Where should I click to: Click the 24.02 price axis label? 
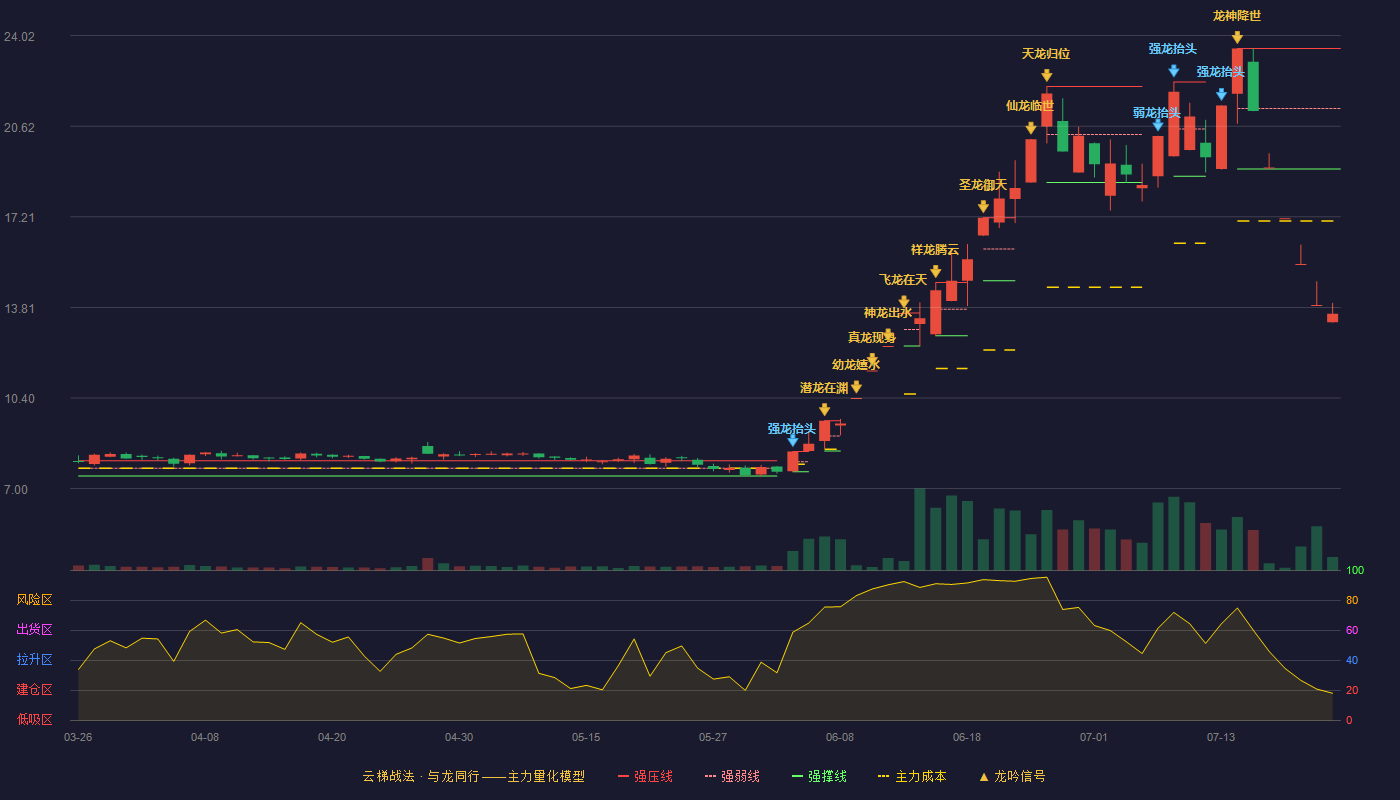coord(19,37)
